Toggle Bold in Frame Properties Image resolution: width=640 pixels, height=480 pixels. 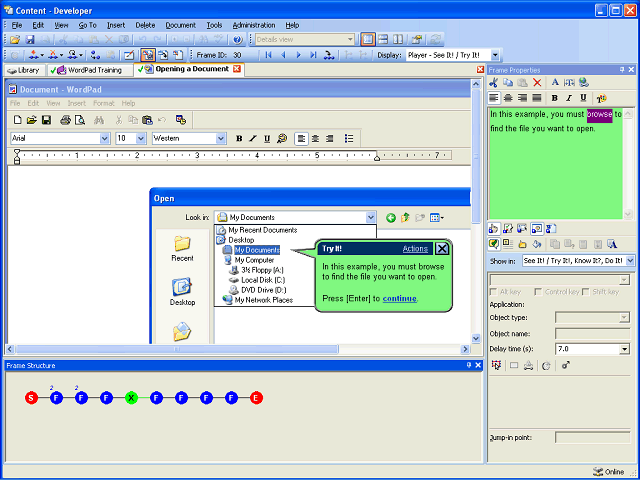point(554,98)
